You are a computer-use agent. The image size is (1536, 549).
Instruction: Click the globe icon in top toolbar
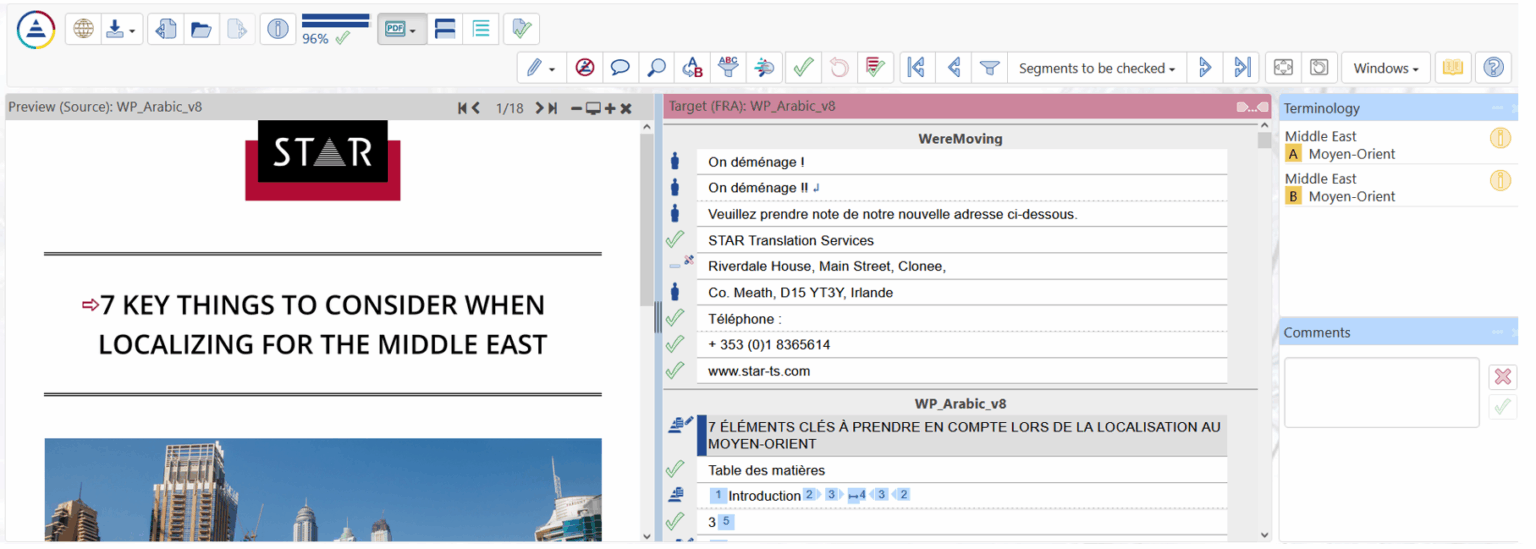(x=84, y=30)
